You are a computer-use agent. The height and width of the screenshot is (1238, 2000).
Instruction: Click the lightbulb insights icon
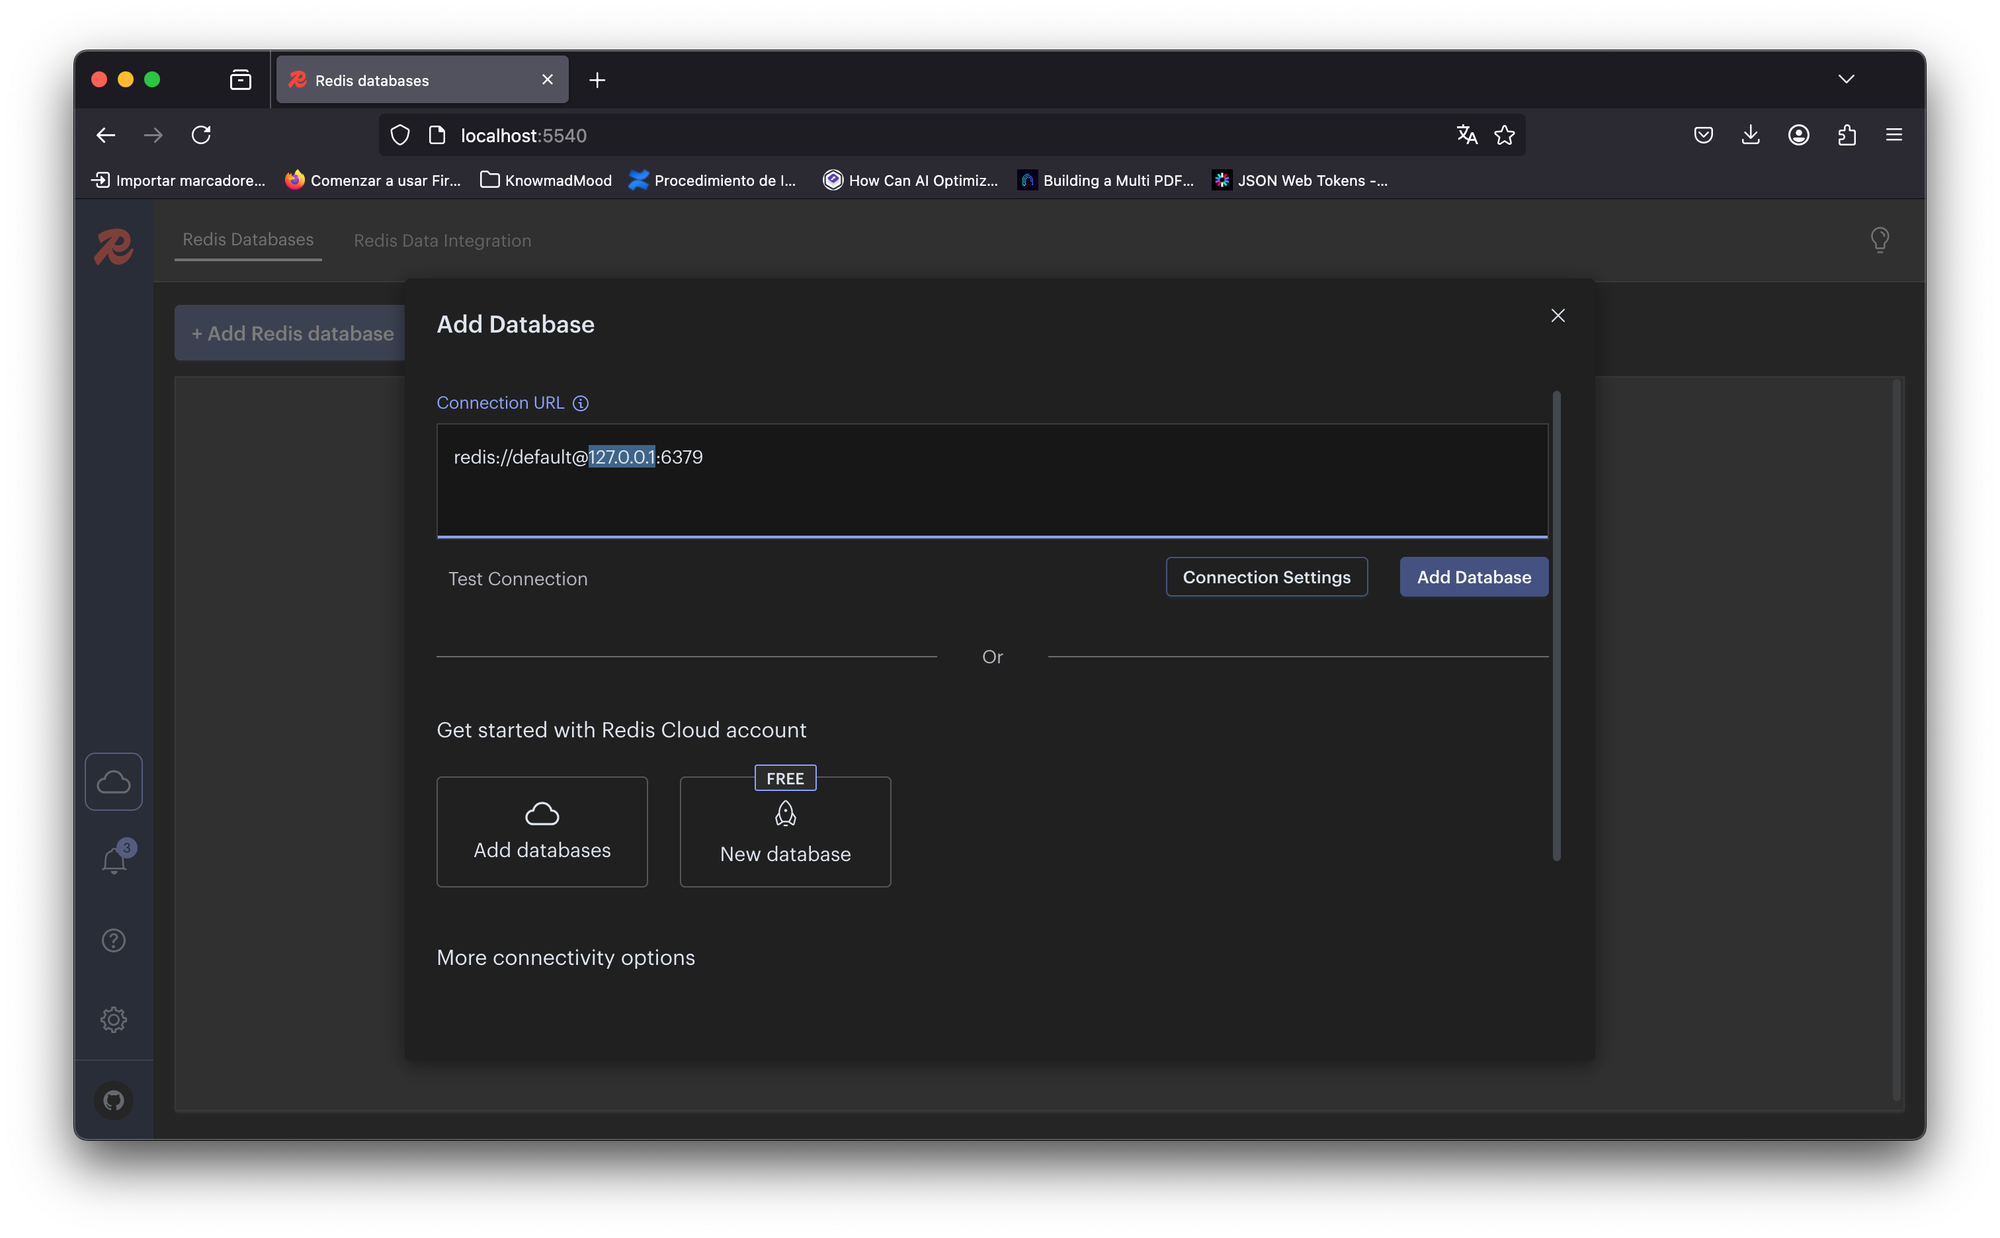pos(1879,240)
